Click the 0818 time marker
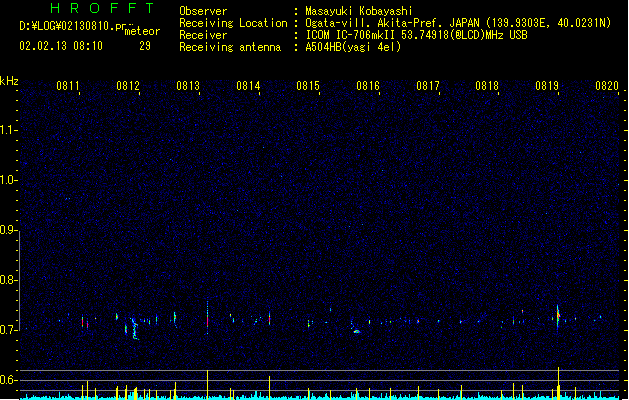629x400 pixels. point(487,86)
